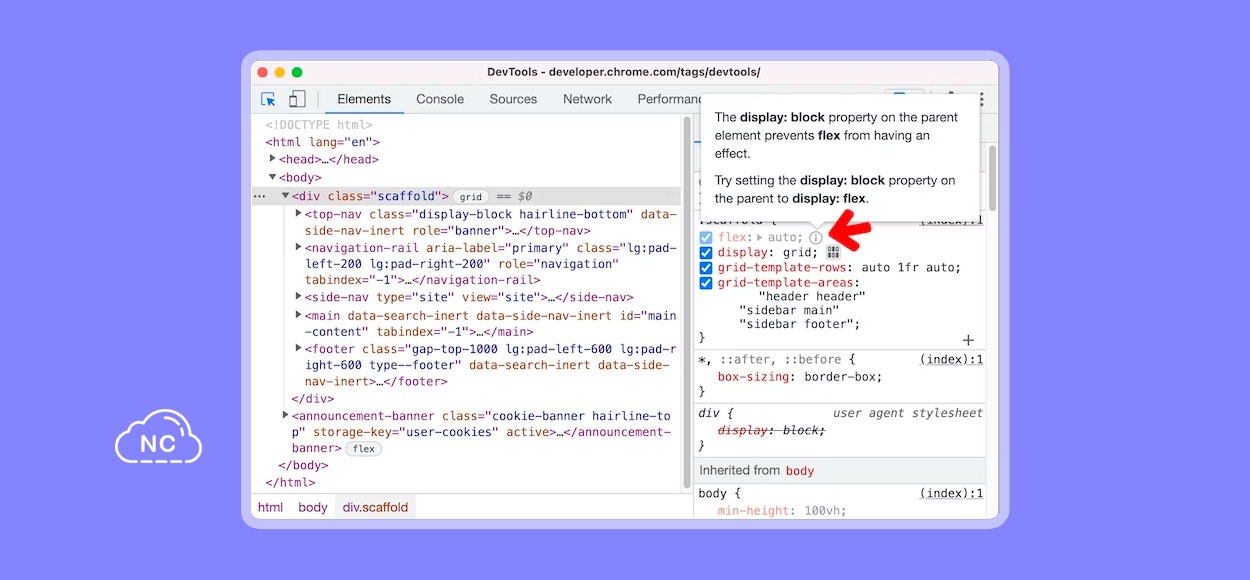Click the grid badge on div.scaffold
Image resolution: width=1250 pixels, height=580 pixels.
click(471, 197)
